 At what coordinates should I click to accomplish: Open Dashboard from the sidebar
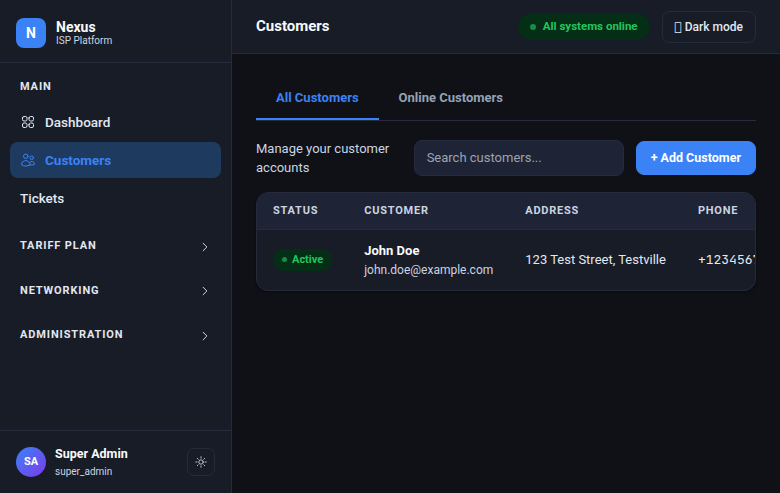point(115,122)
